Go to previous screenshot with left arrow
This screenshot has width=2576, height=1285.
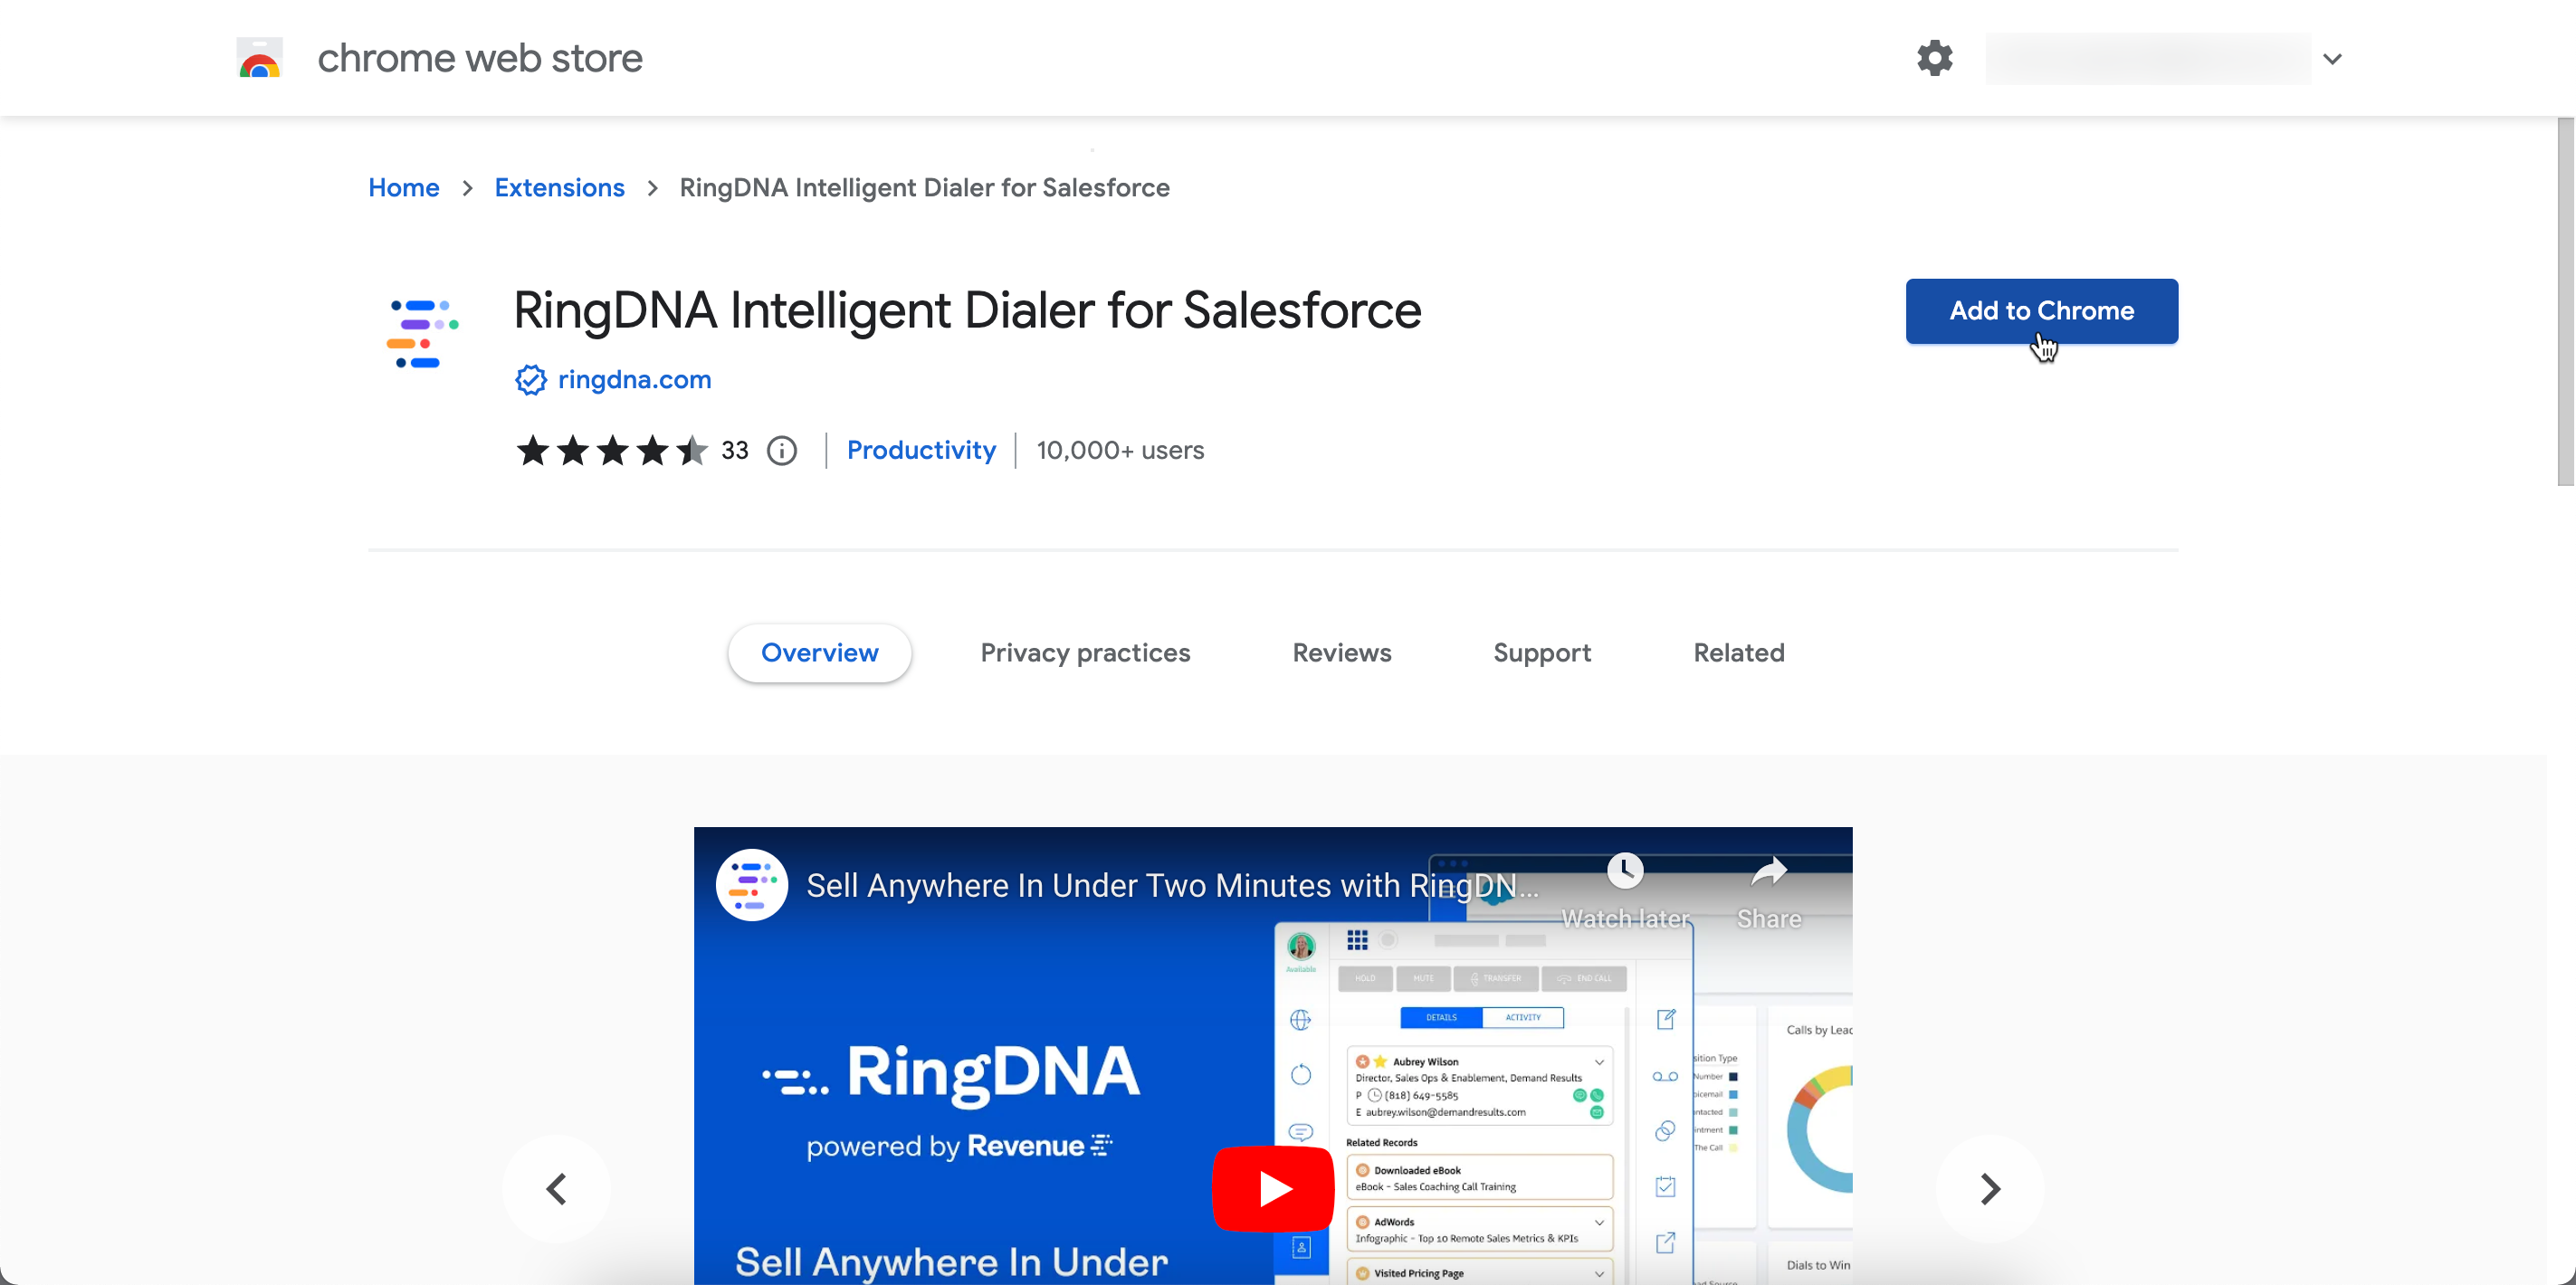pos(557,1188)
